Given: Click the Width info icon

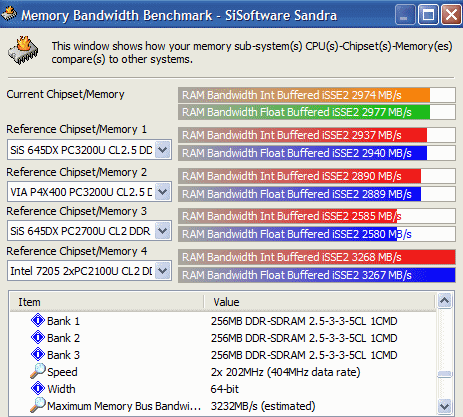Looking at the screenshot, I should [38, 388].
